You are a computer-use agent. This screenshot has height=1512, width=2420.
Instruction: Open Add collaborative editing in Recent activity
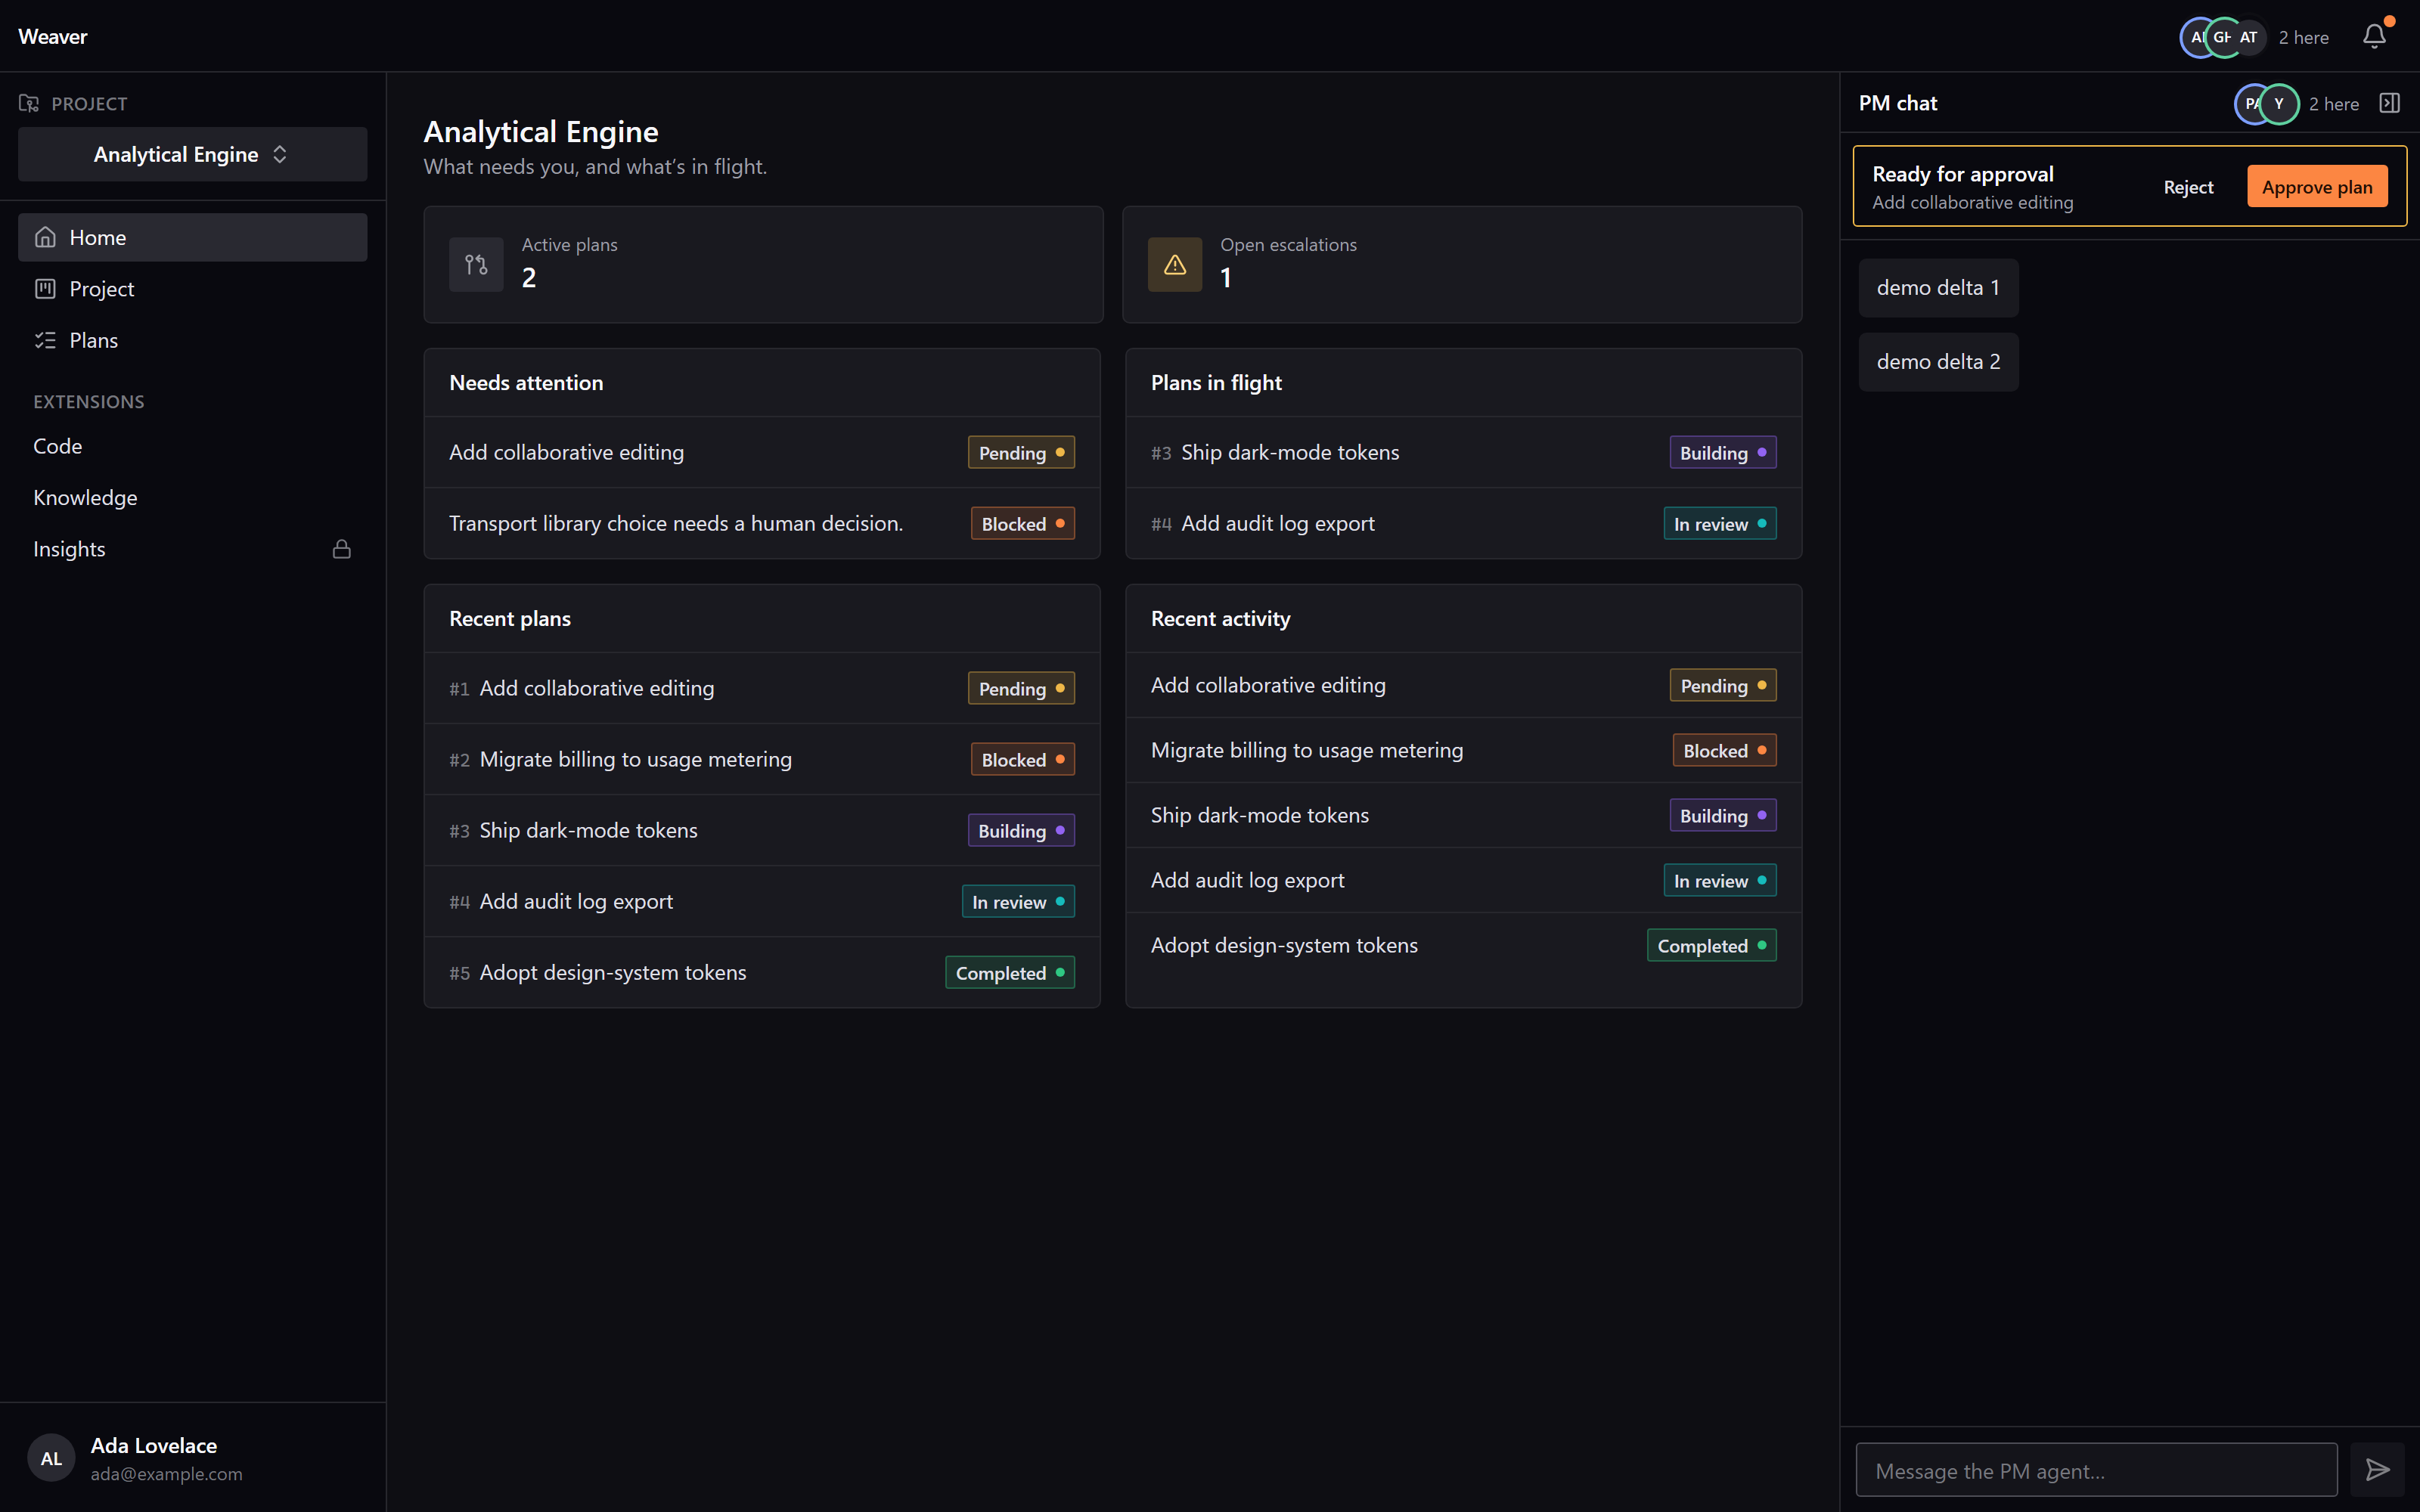click(x=1463, y=685)
